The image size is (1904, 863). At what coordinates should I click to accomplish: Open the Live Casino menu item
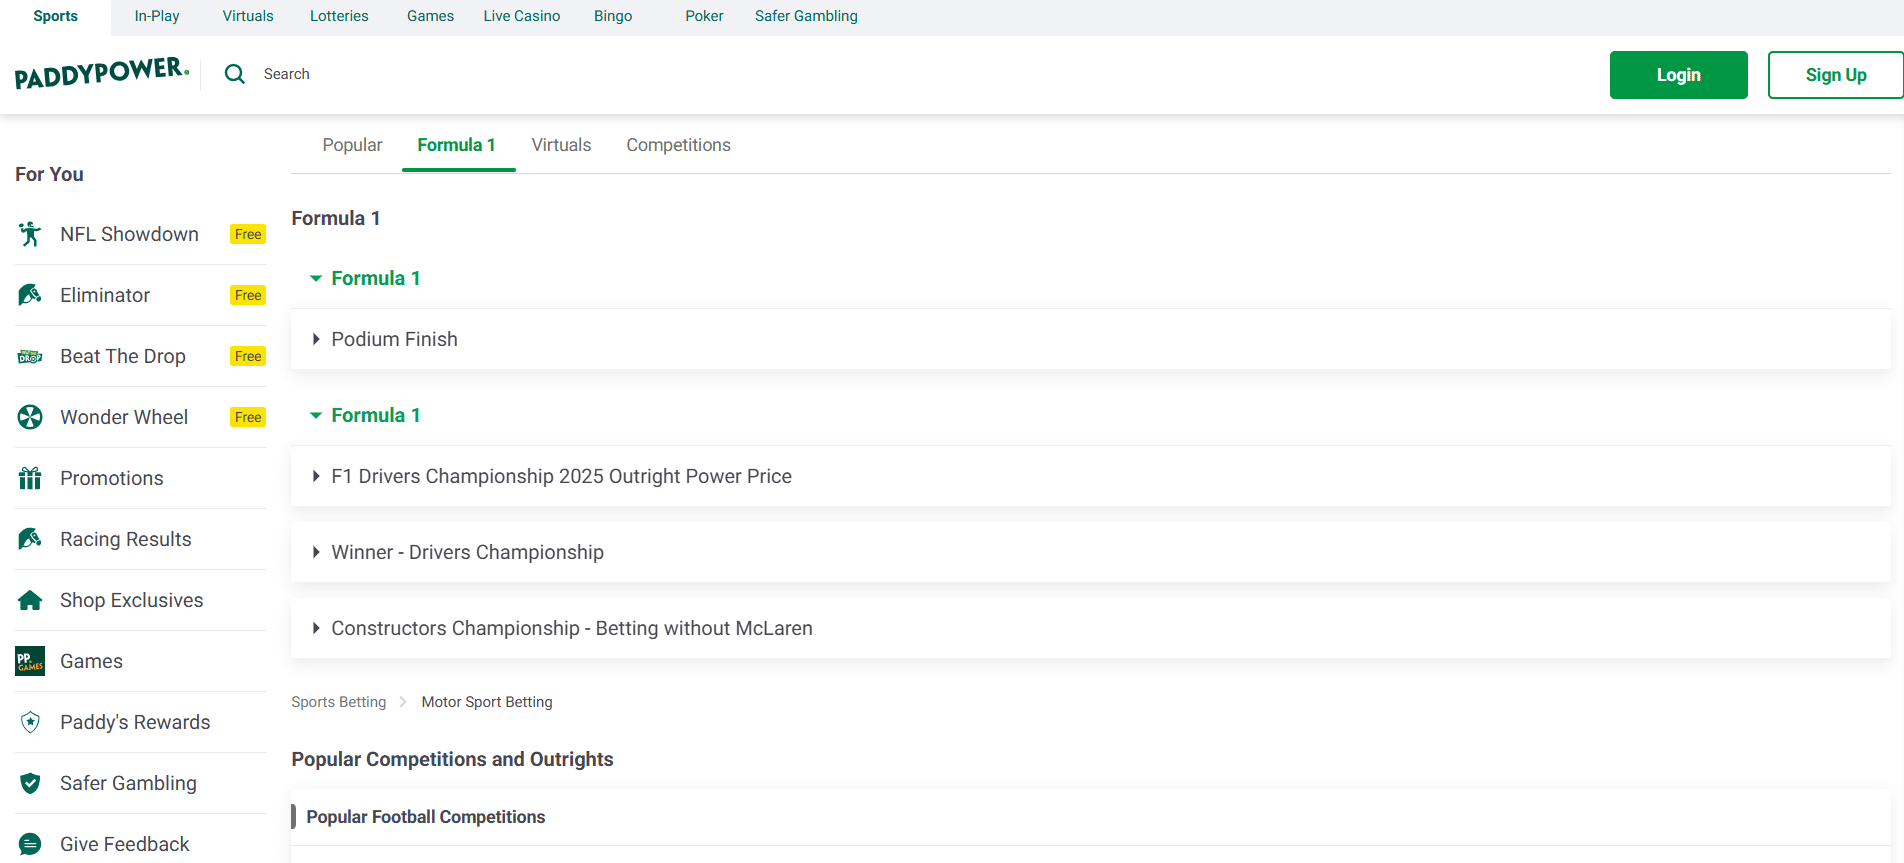click(x=521, y=16)
